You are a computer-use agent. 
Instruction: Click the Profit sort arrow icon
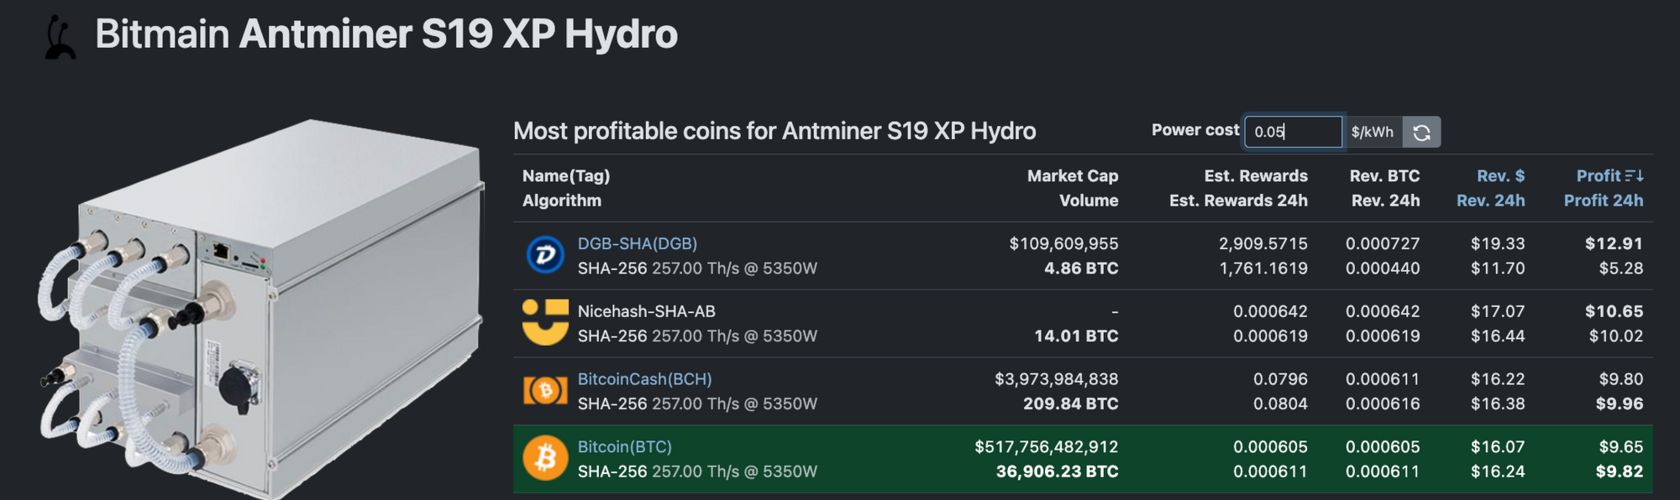(1634, 175)
